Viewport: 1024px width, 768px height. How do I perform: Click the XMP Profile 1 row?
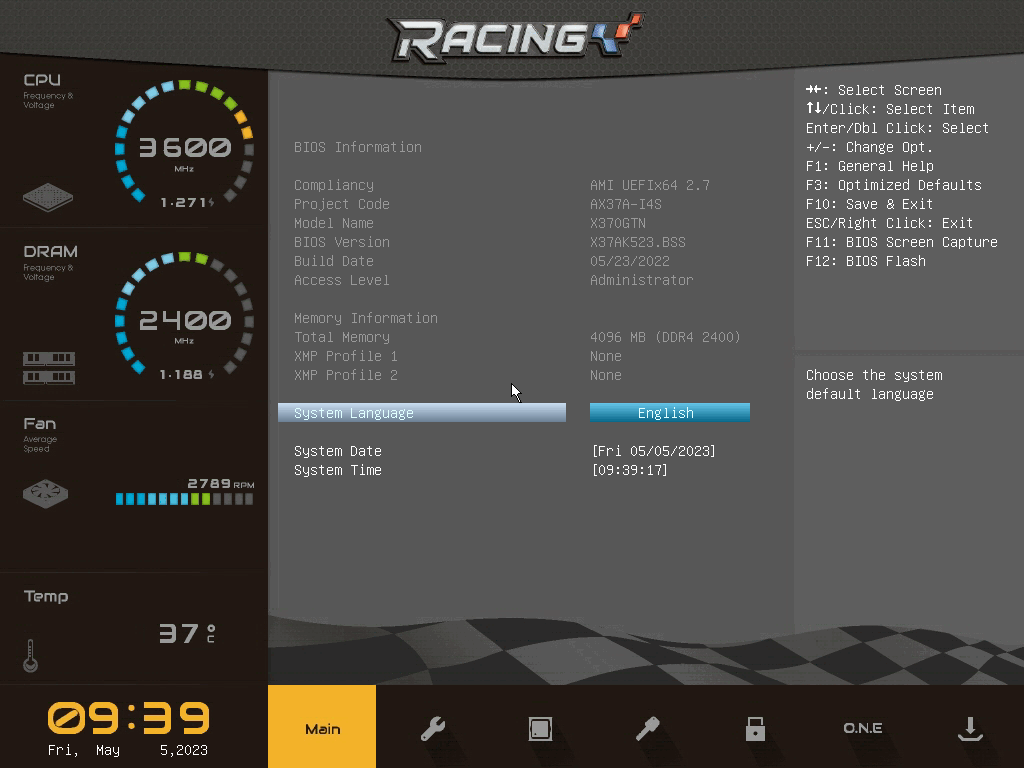pos(457,356)
